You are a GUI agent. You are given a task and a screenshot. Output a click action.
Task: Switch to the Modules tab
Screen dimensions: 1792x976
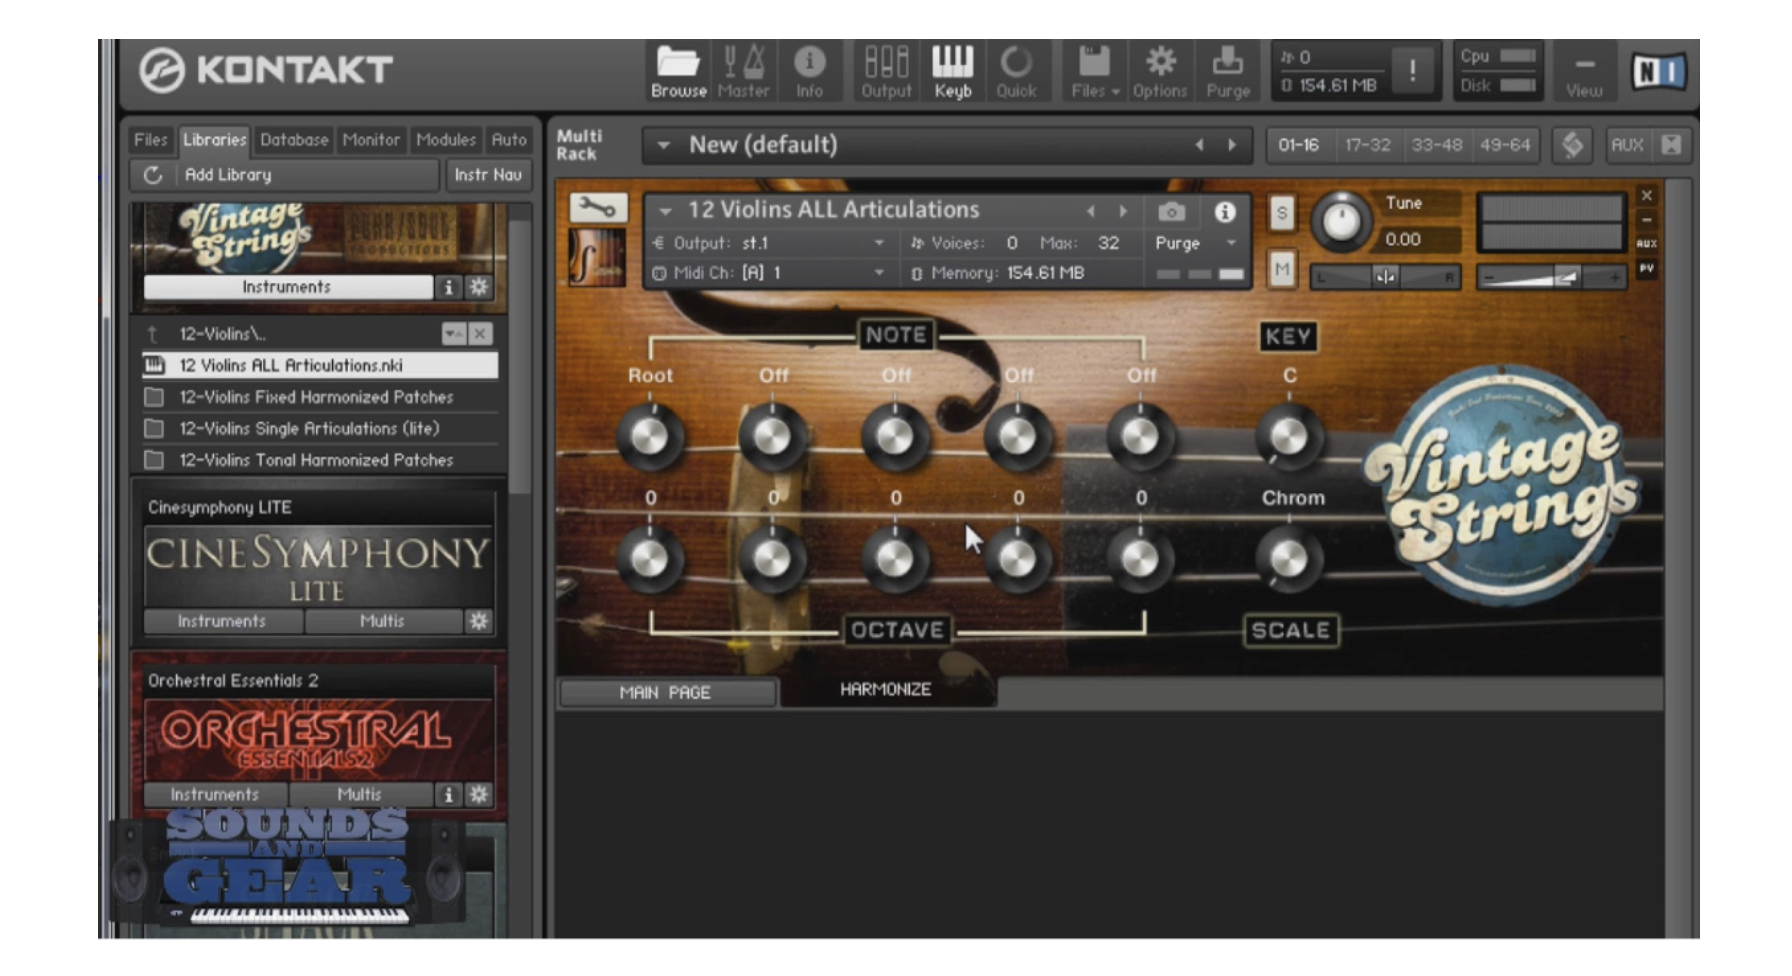pos(446,140)
